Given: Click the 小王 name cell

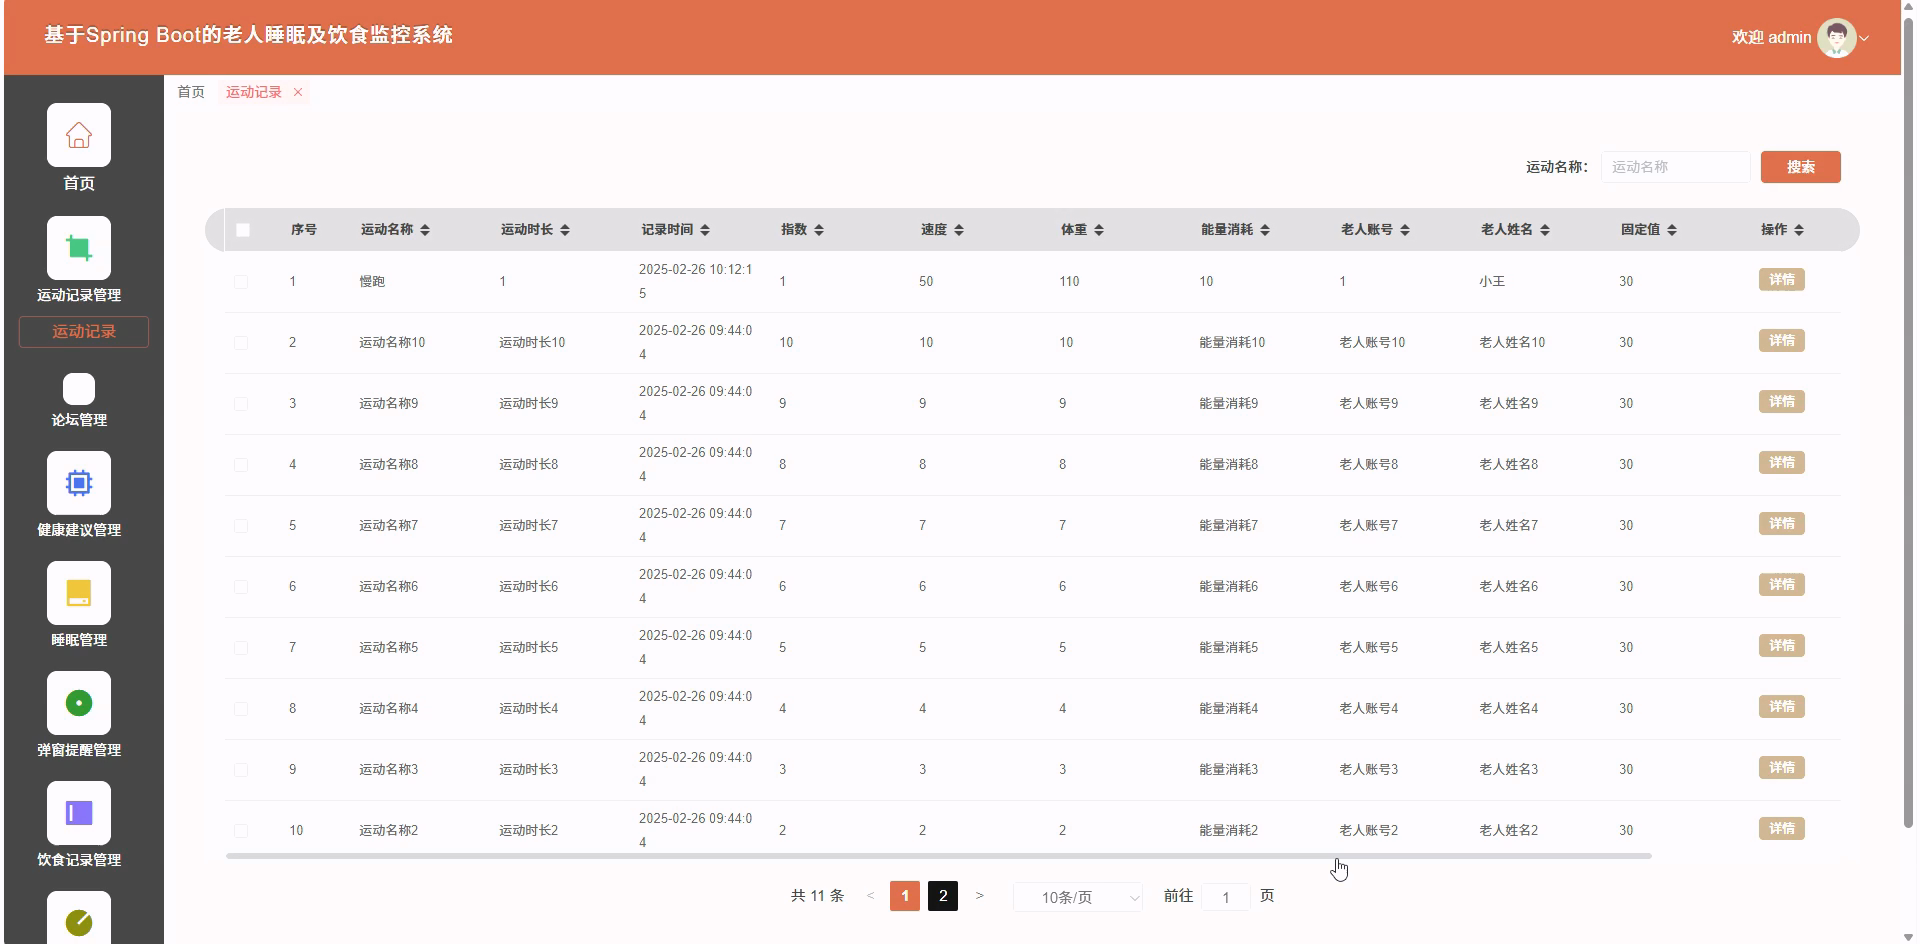Looking at the screenshot, I should click(1492, 282).
